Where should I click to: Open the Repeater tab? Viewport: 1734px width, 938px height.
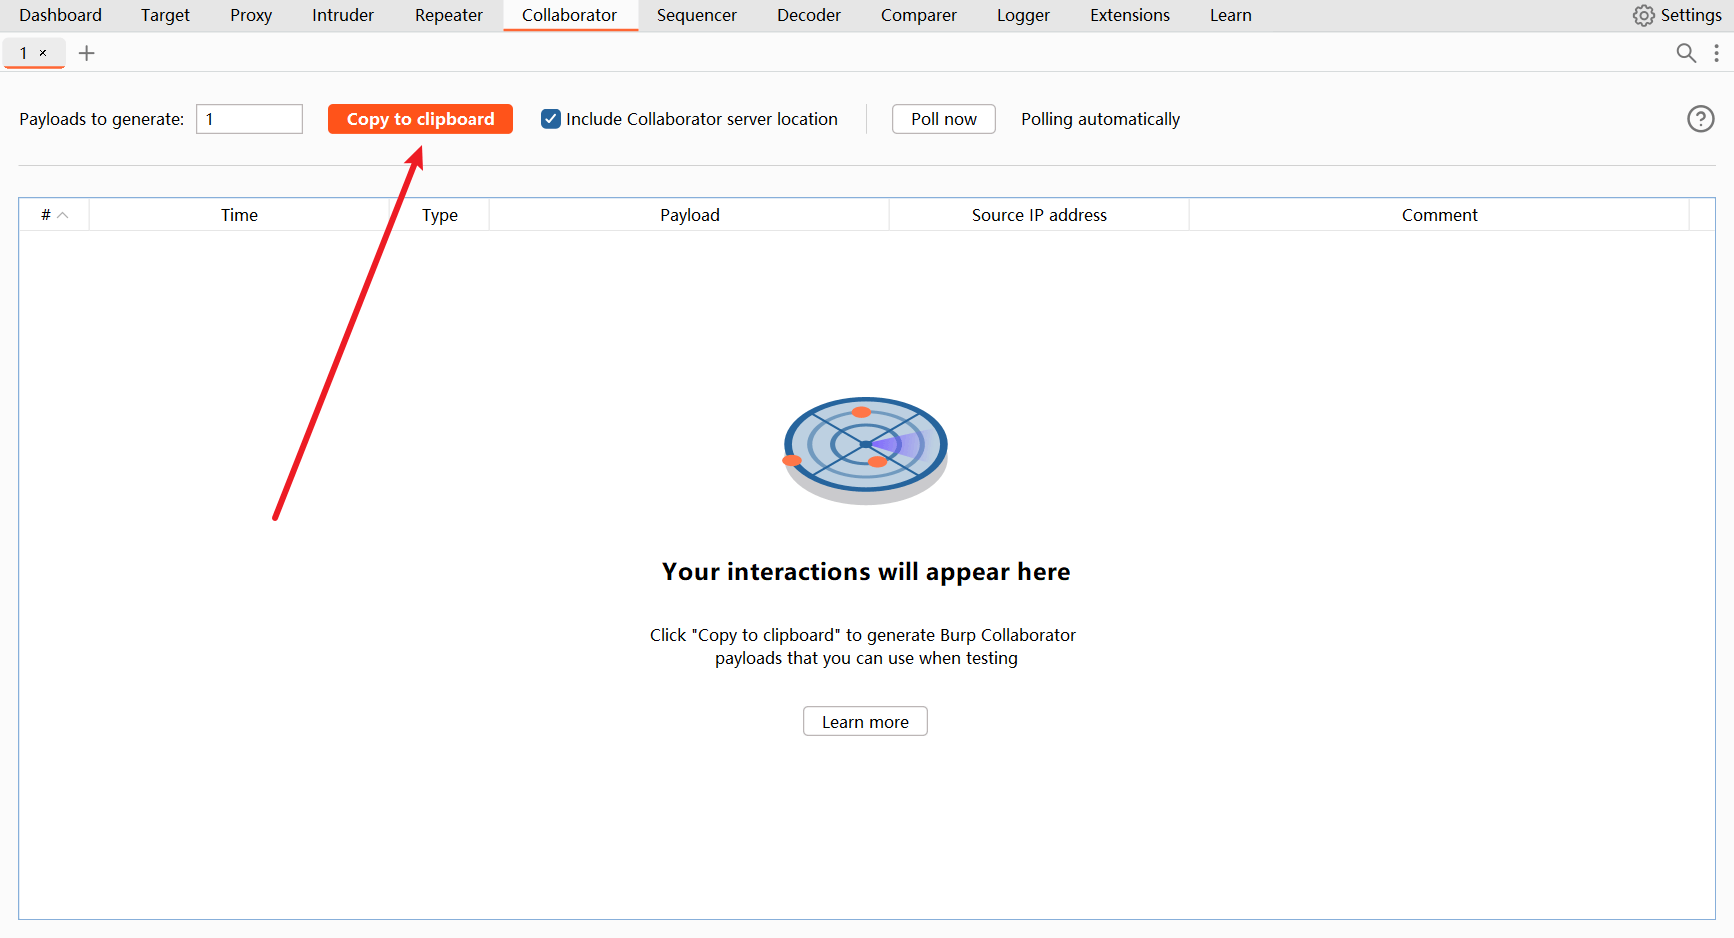point(449,15)
